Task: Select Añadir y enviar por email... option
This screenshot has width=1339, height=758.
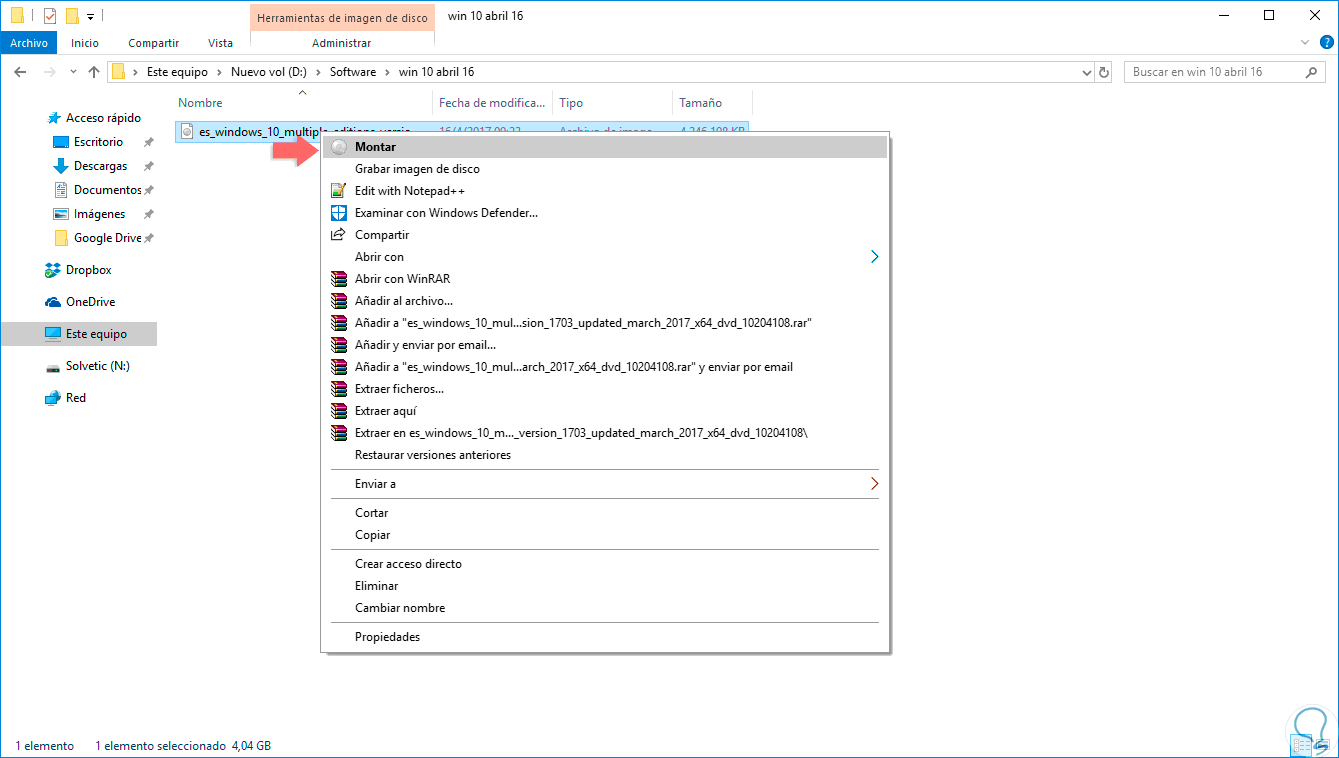Action: [605, 345]
